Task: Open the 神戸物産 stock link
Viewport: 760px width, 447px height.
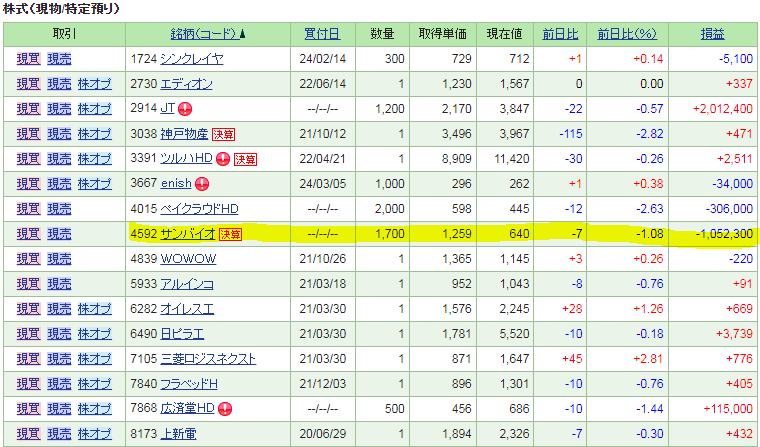Action: tap(184, 134)
